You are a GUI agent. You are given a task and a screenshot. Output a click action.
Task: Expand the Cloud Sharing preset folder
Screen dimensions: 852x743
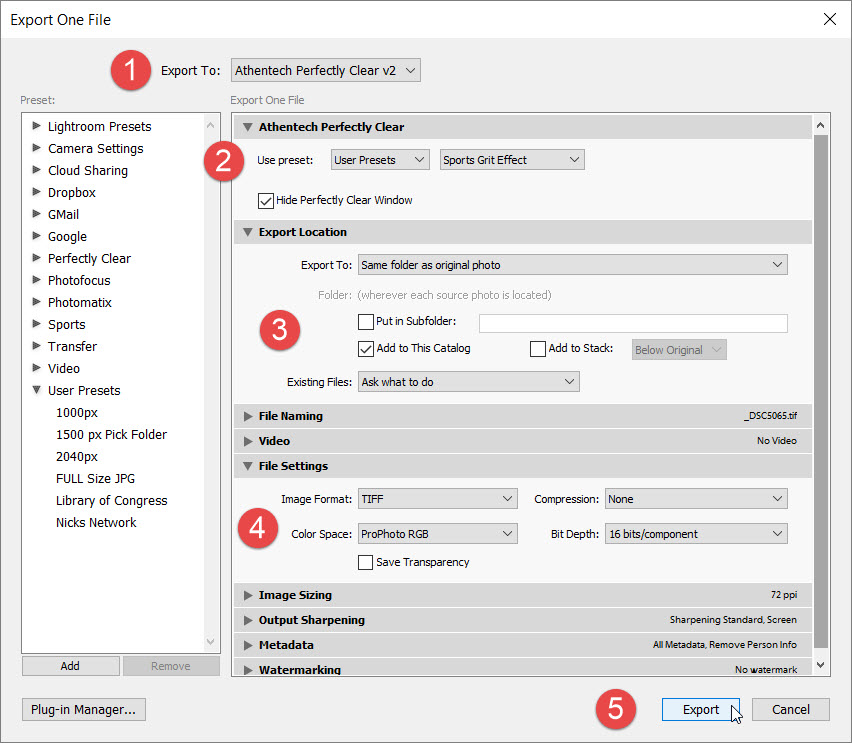(x=36, y=170)
